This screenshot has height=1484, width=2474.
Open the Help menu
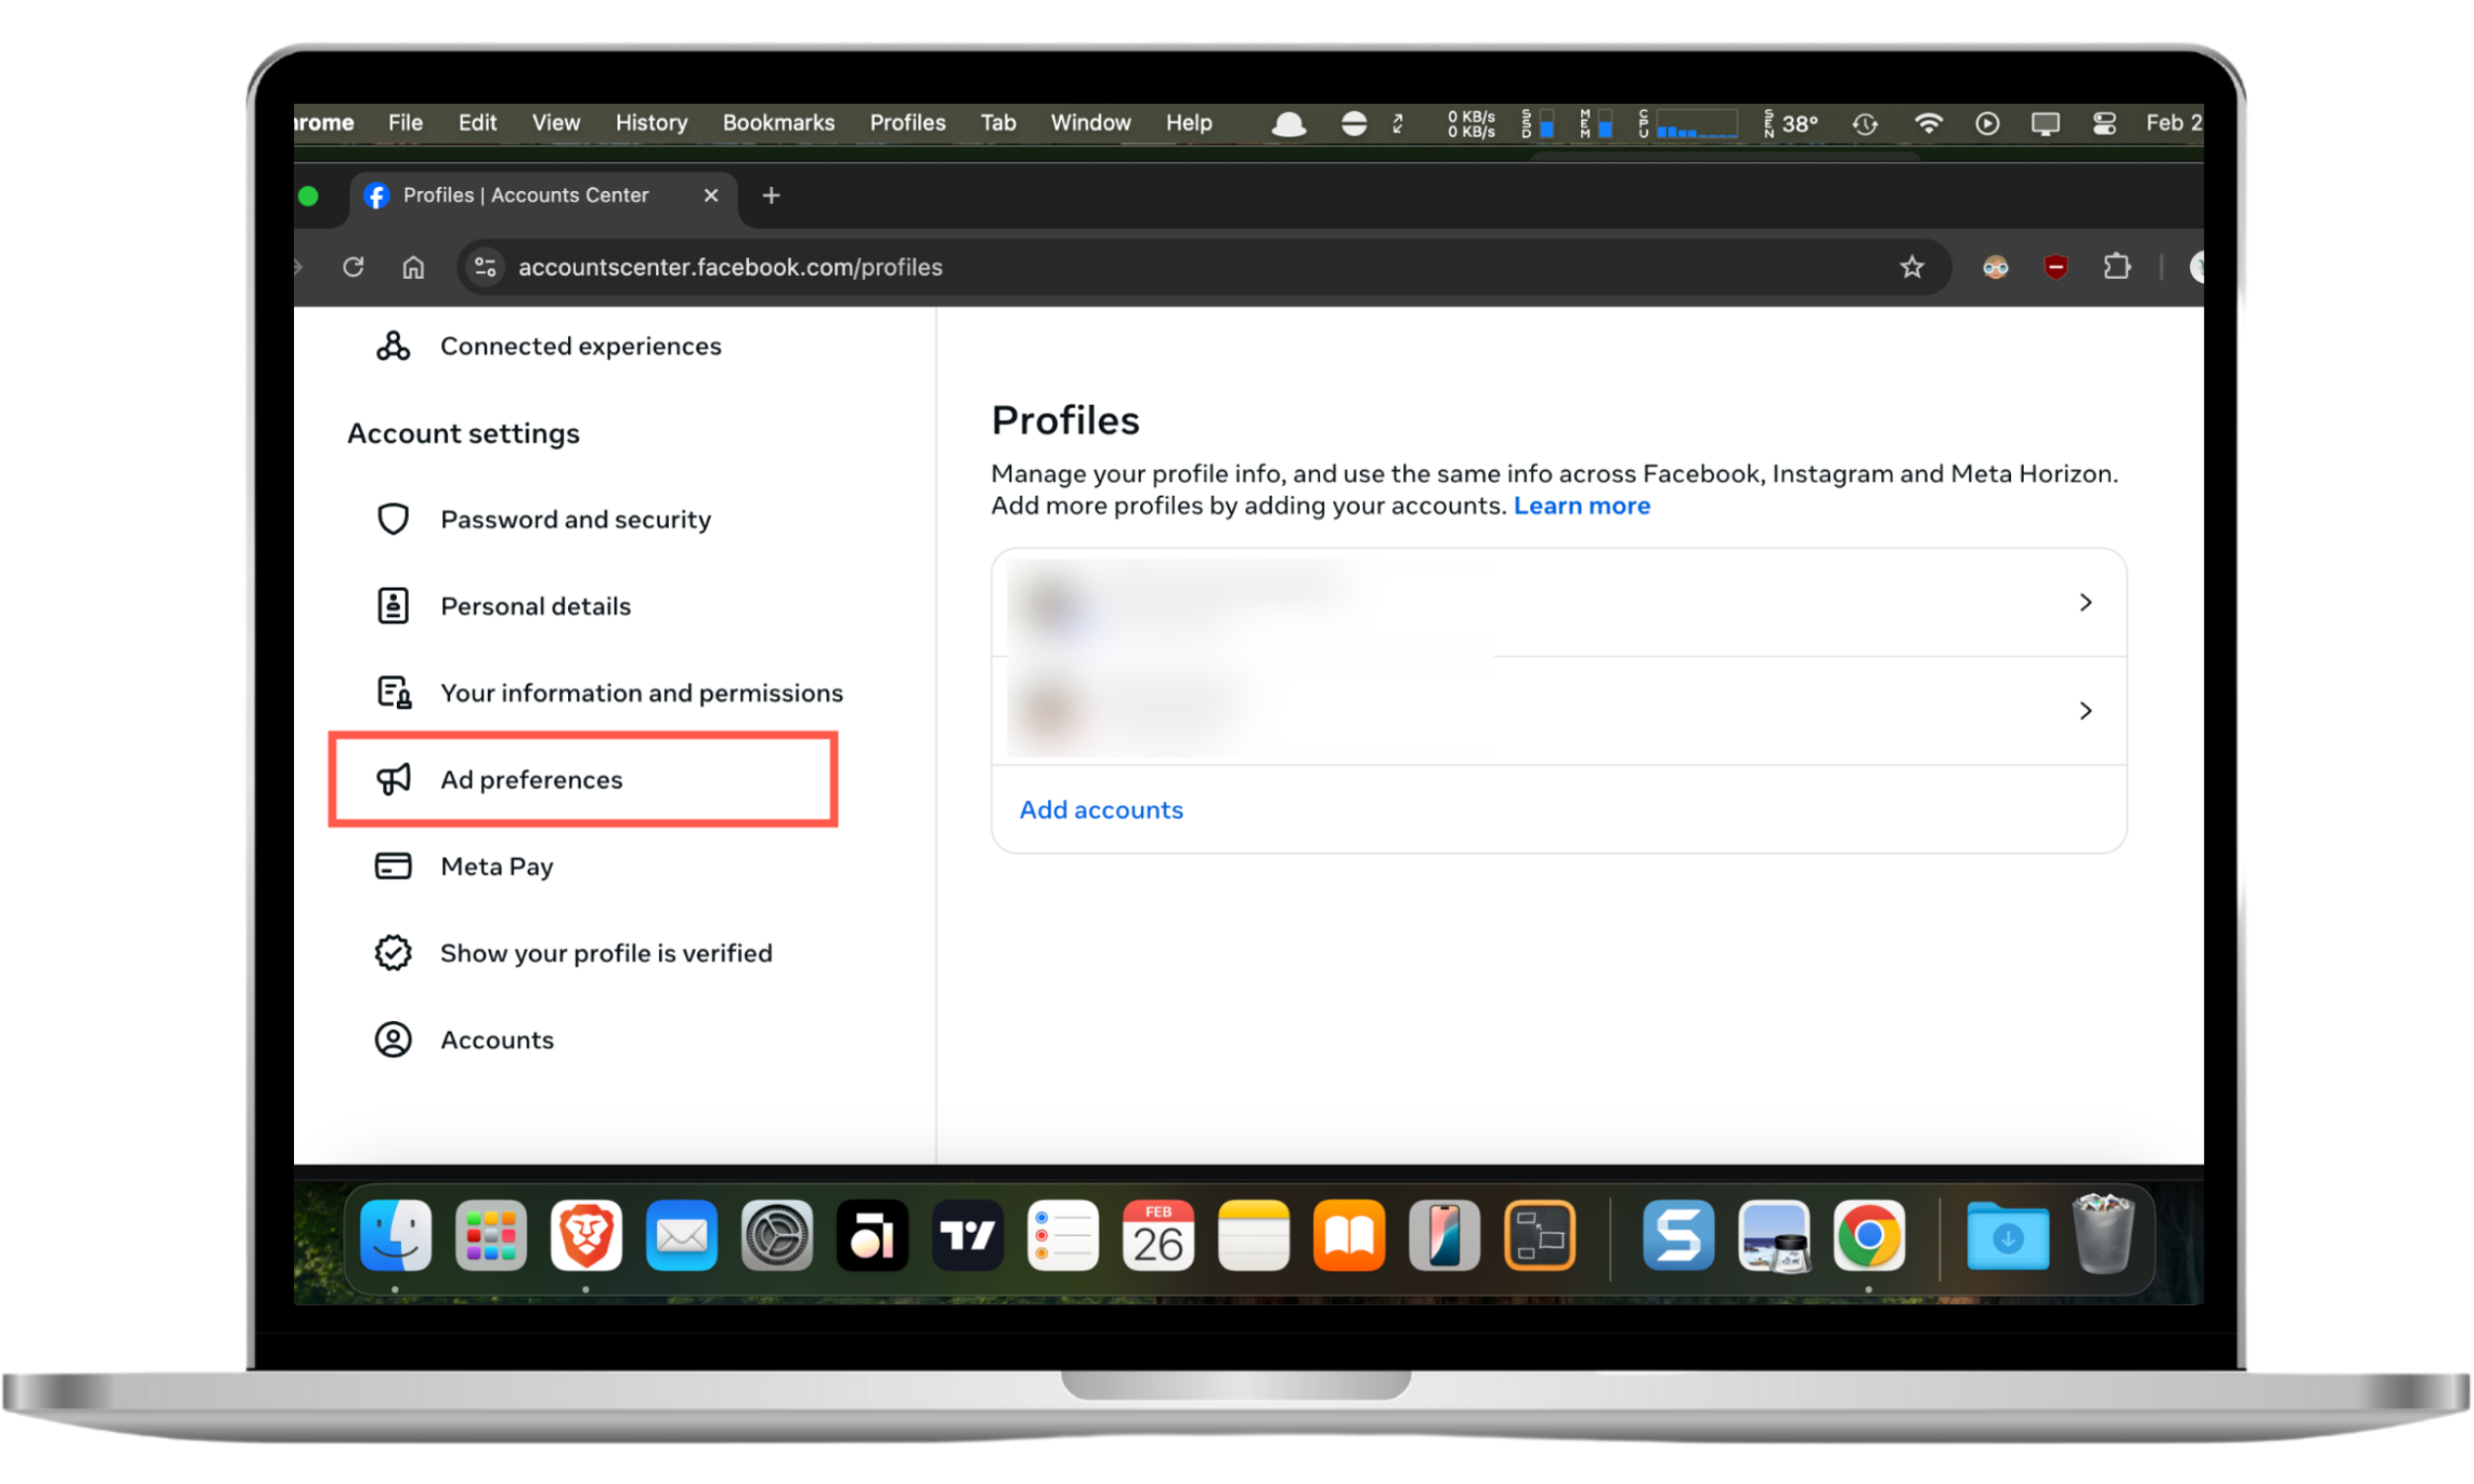1188,123
